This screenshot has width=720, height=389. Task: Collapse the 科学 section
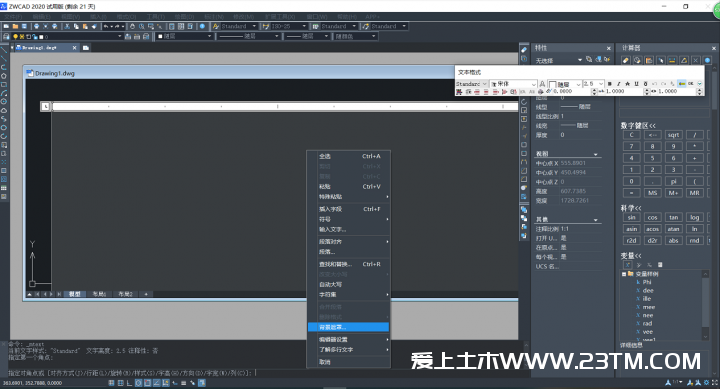pos(631,208)
